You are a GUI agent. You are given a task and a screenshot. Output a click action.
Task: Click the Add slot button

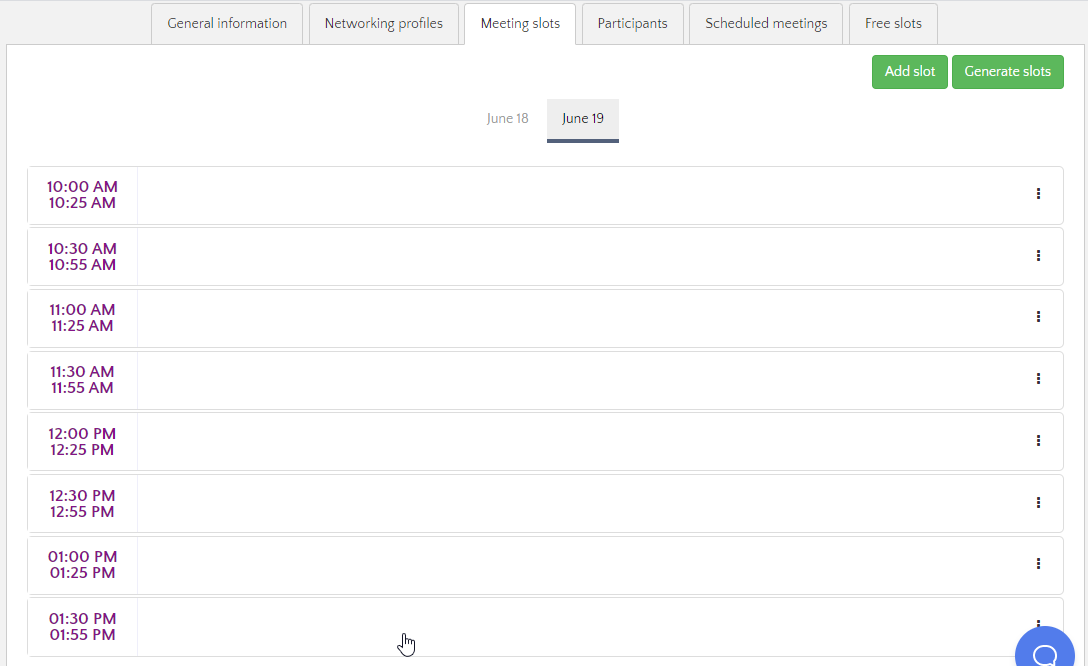[x=909, y=72]
